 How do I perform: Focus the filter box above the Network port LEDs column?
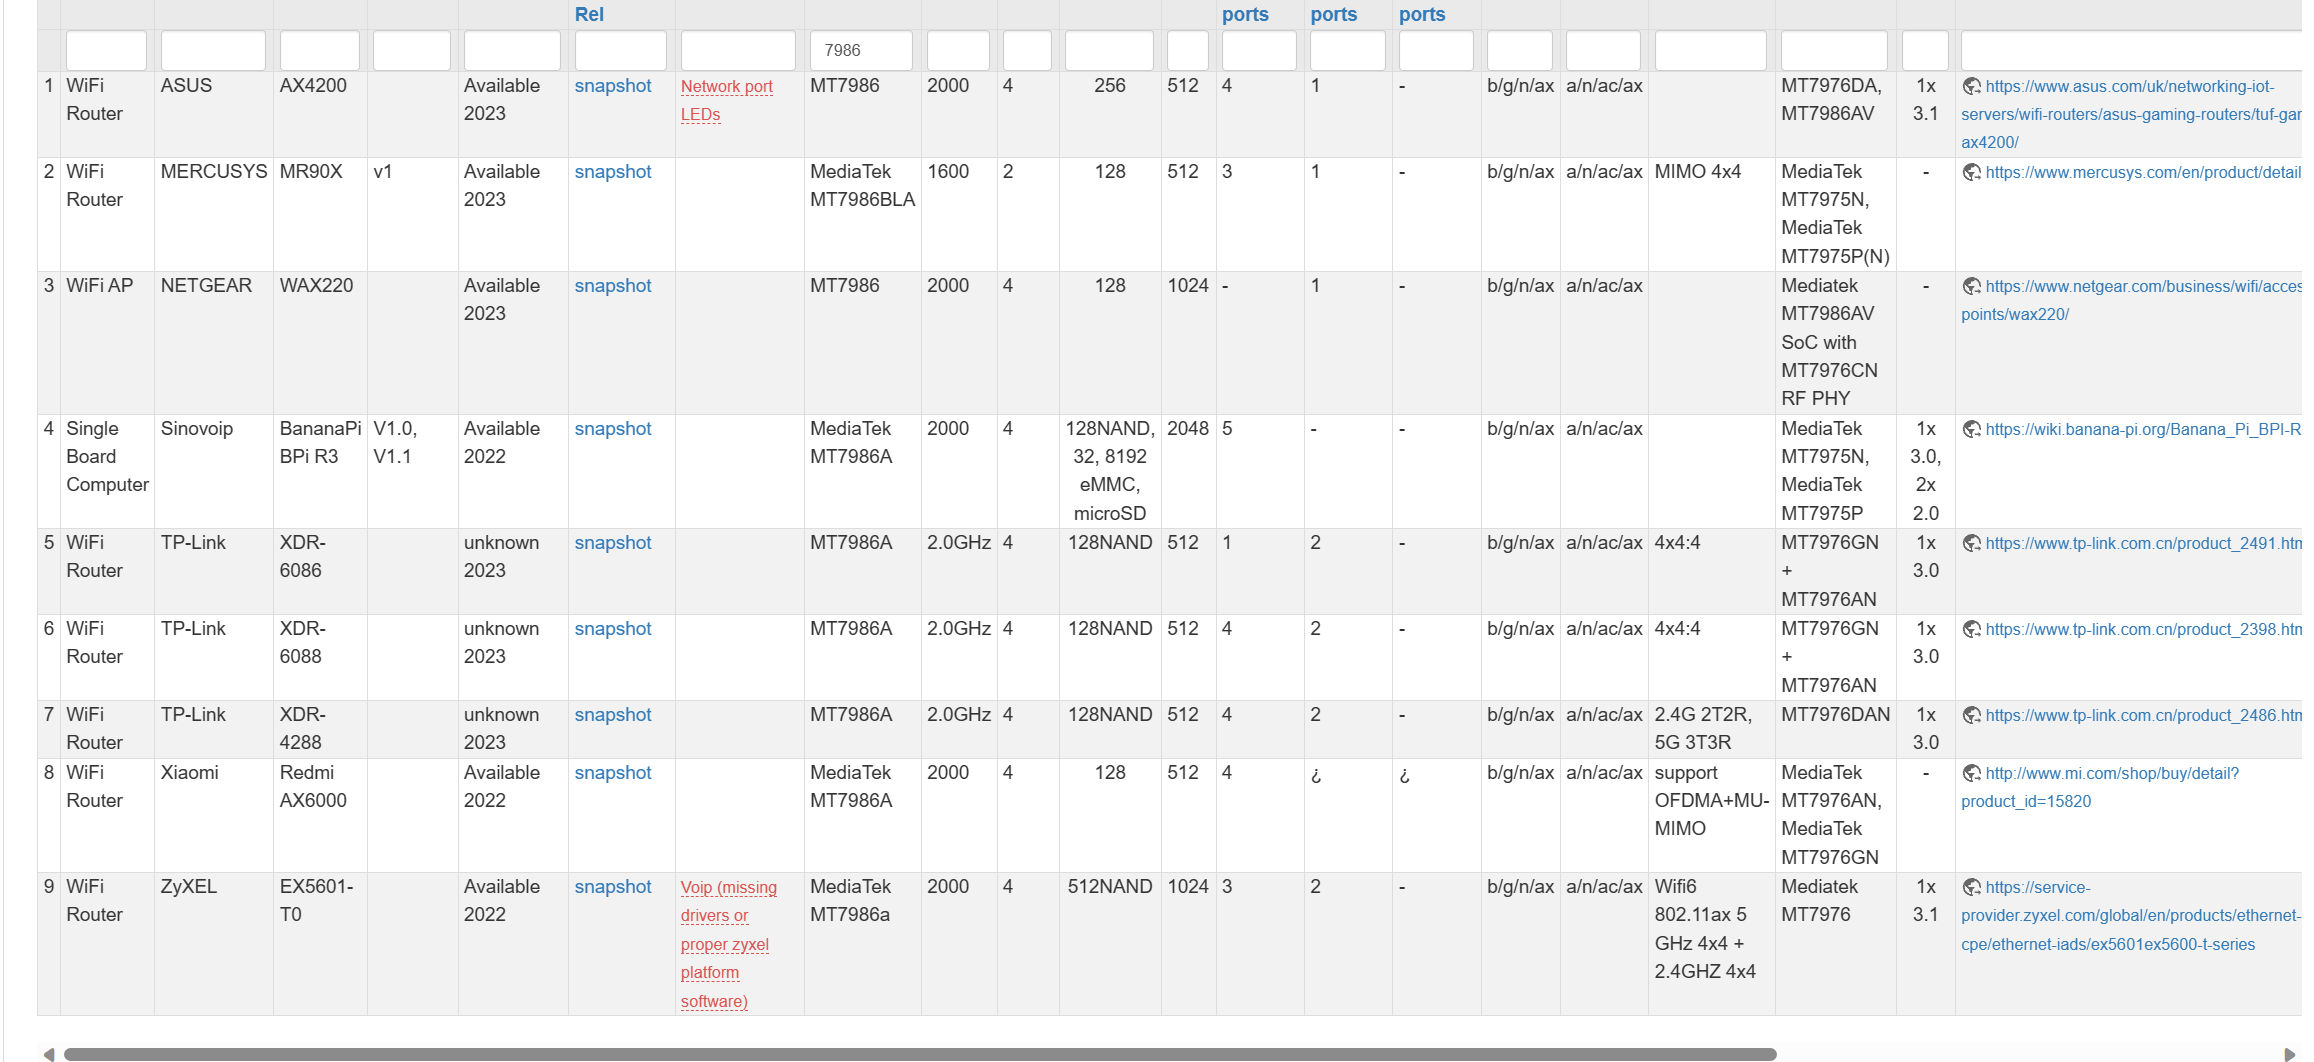(738, 50)
